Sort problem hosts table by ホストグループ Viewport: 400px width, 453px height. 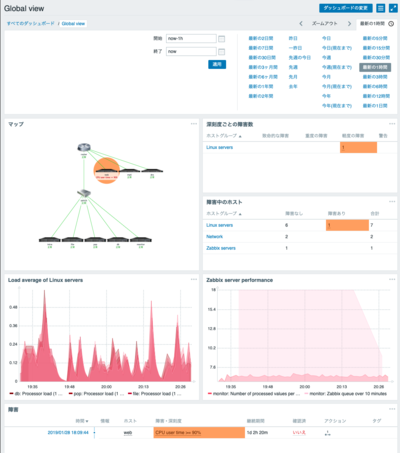point(224,214)
